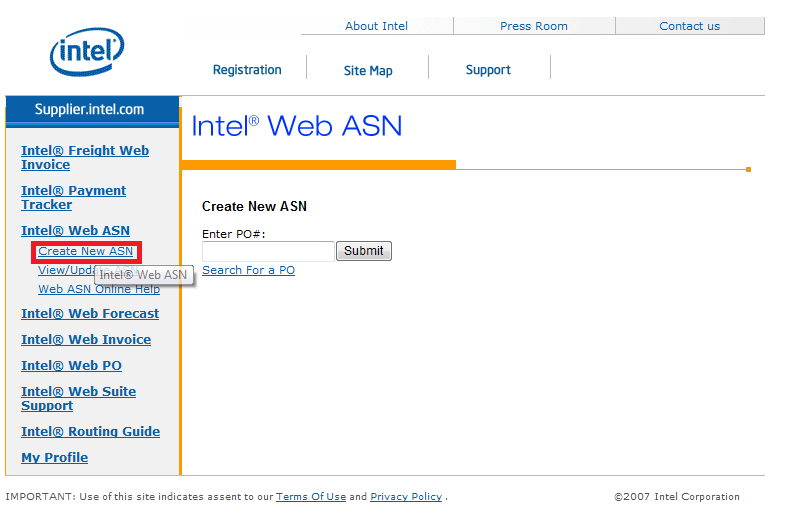Follow the Search For a PO link
This screenshot has height=521, width=795.
click(x=248, y=270)
